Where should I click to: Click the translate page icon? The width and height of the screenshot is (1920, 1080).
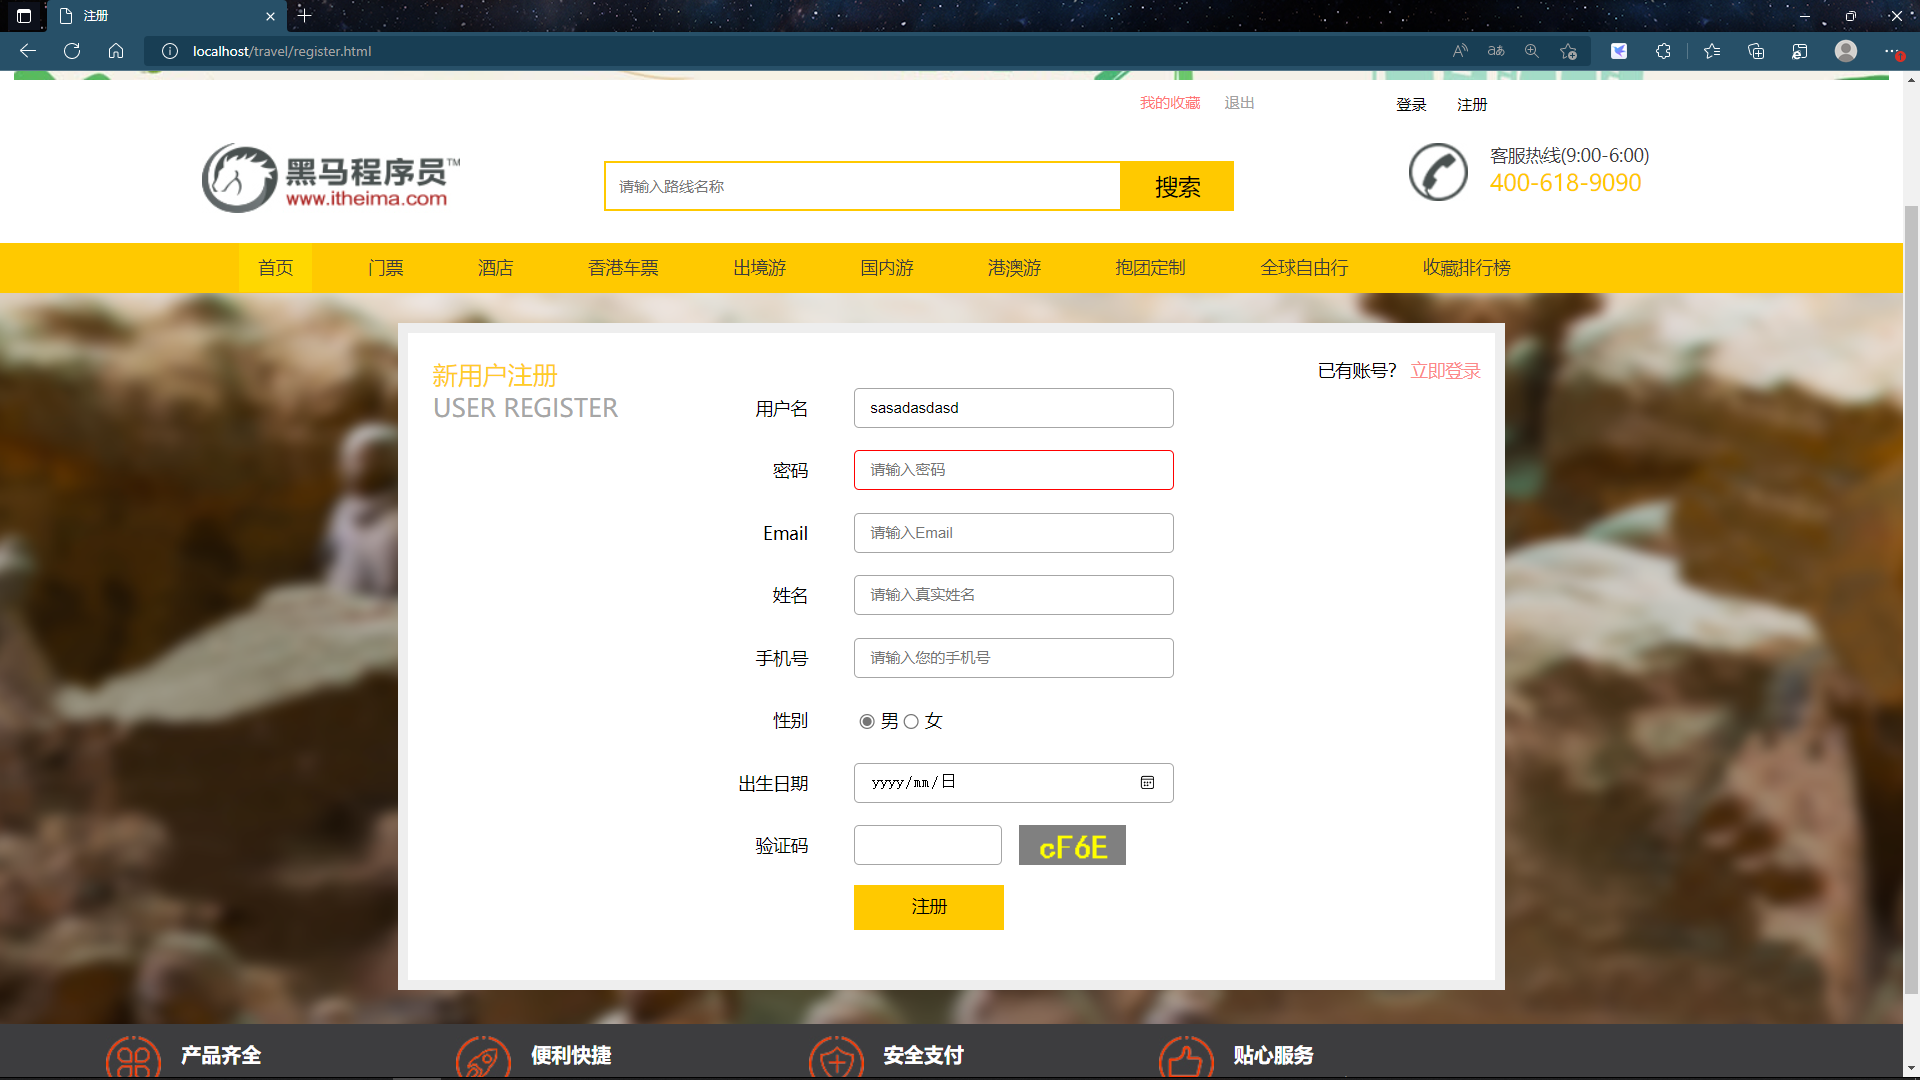(1496, 51)
